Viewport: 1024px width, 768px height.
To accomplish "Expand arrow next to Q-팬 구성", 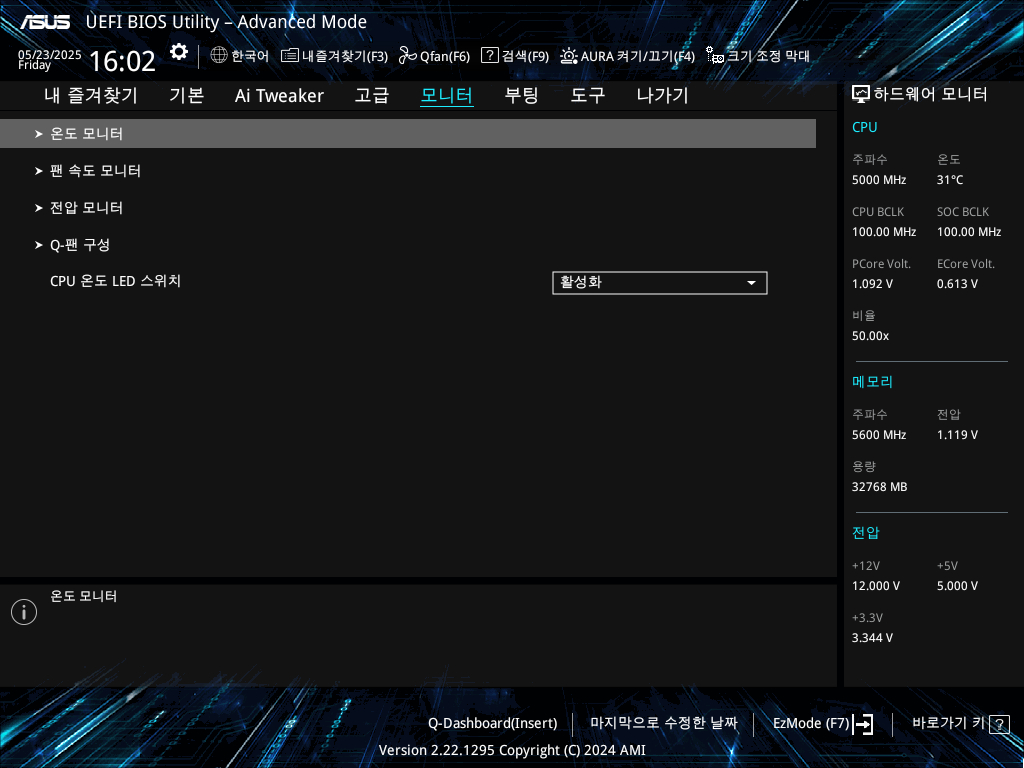I will pyautogui.click(x=39, y=246).
